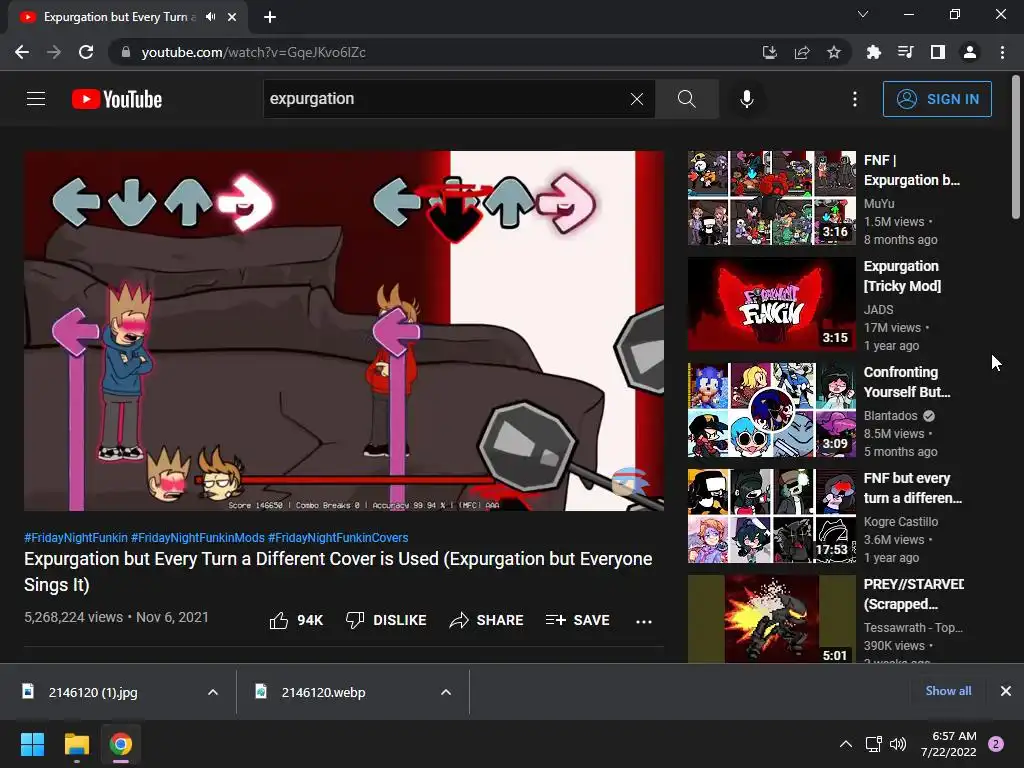The image size is (1024, 768).
Task: Open FNF Expurgation MuYu video thumbnail
Action: coord(772,198)
